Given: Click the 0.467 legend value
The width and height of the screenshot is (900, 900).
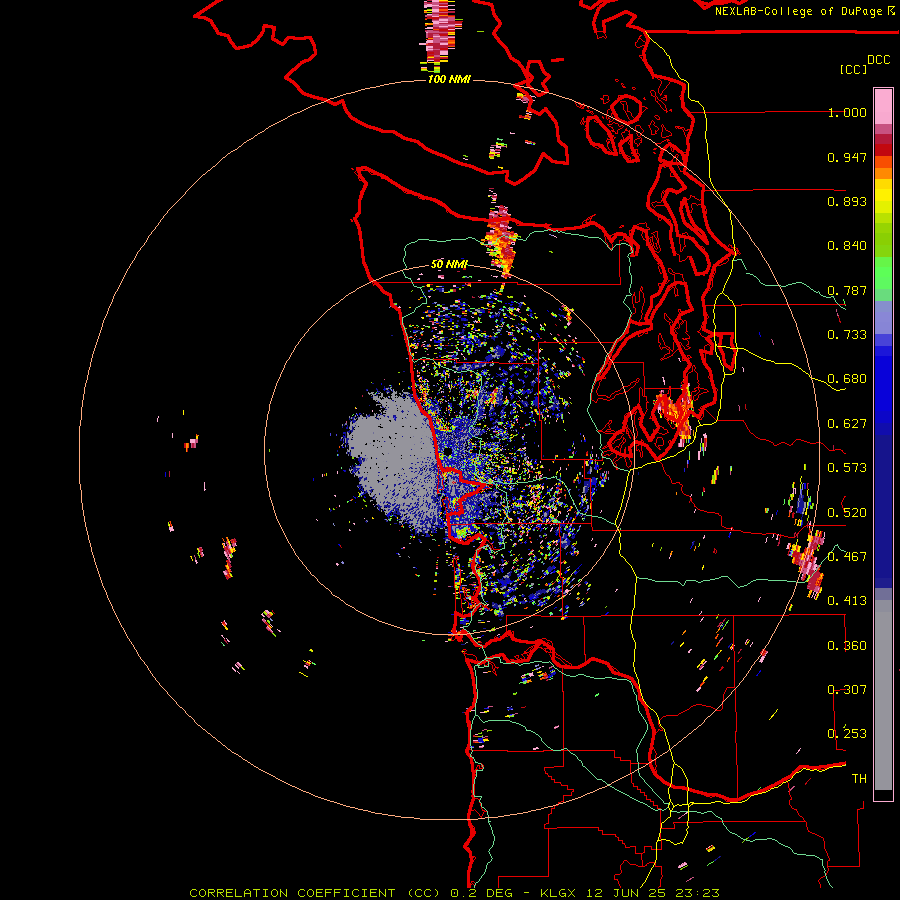Looking at the screenshot, I should (x=847, y=557).
